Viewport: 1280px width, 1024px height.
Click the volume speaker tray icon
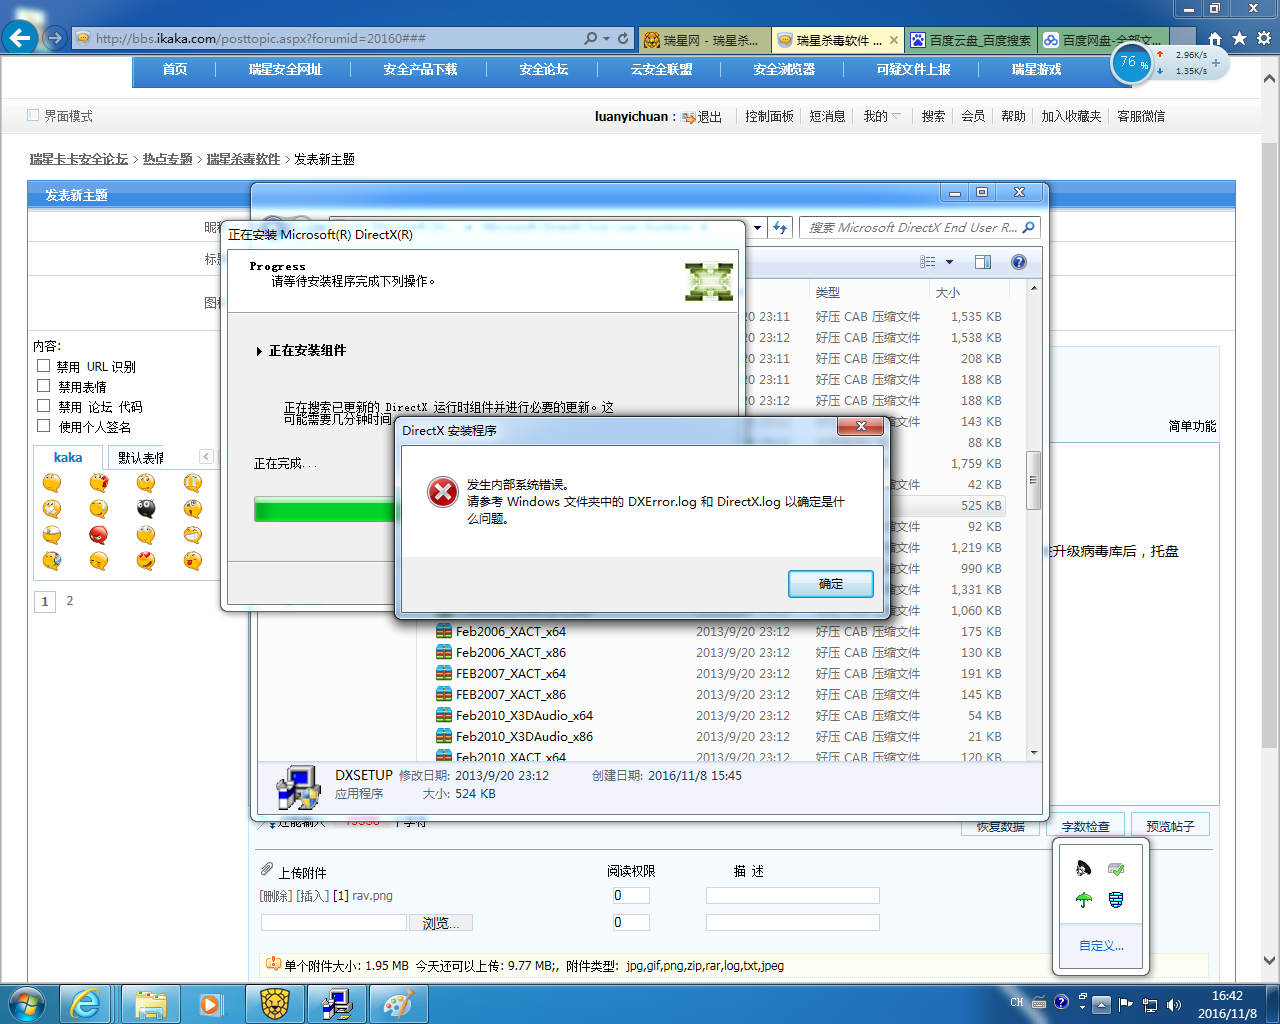1174,1004
